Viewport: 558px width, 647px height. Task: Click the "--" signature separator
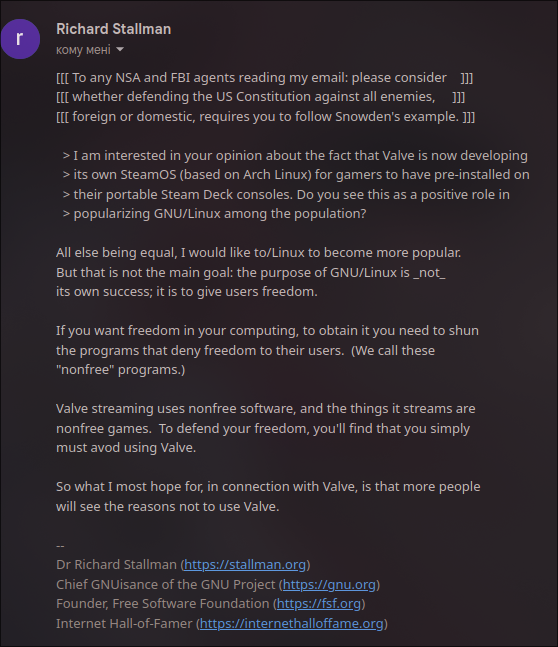[x=60, y=545]
